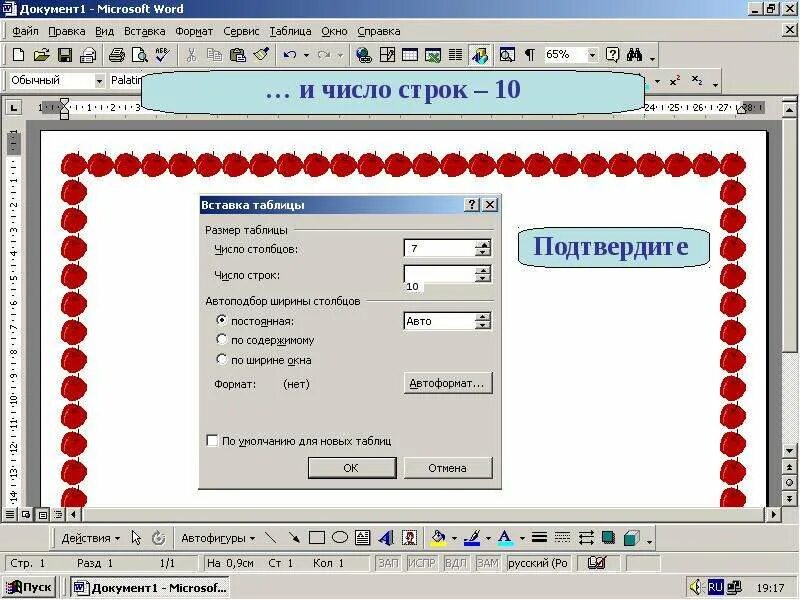
Task: Open the Tables and Borders toolbar icon
Action: [387, 55]
